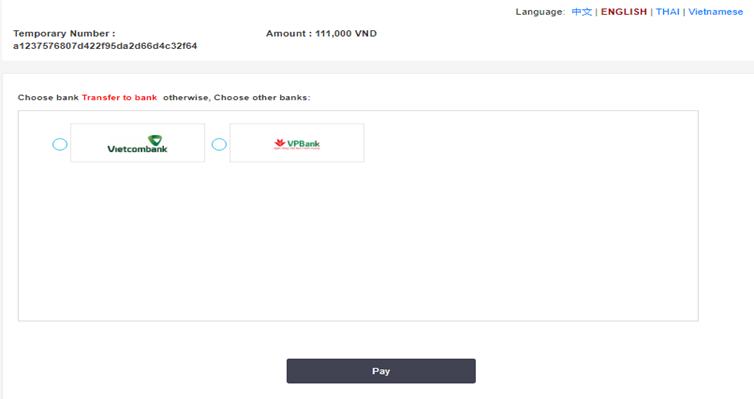Viewport: 754px width, 399px height.
Task: Switch language to Chinese (中文)
Action: pyautogui.click(x=581, y=12)
